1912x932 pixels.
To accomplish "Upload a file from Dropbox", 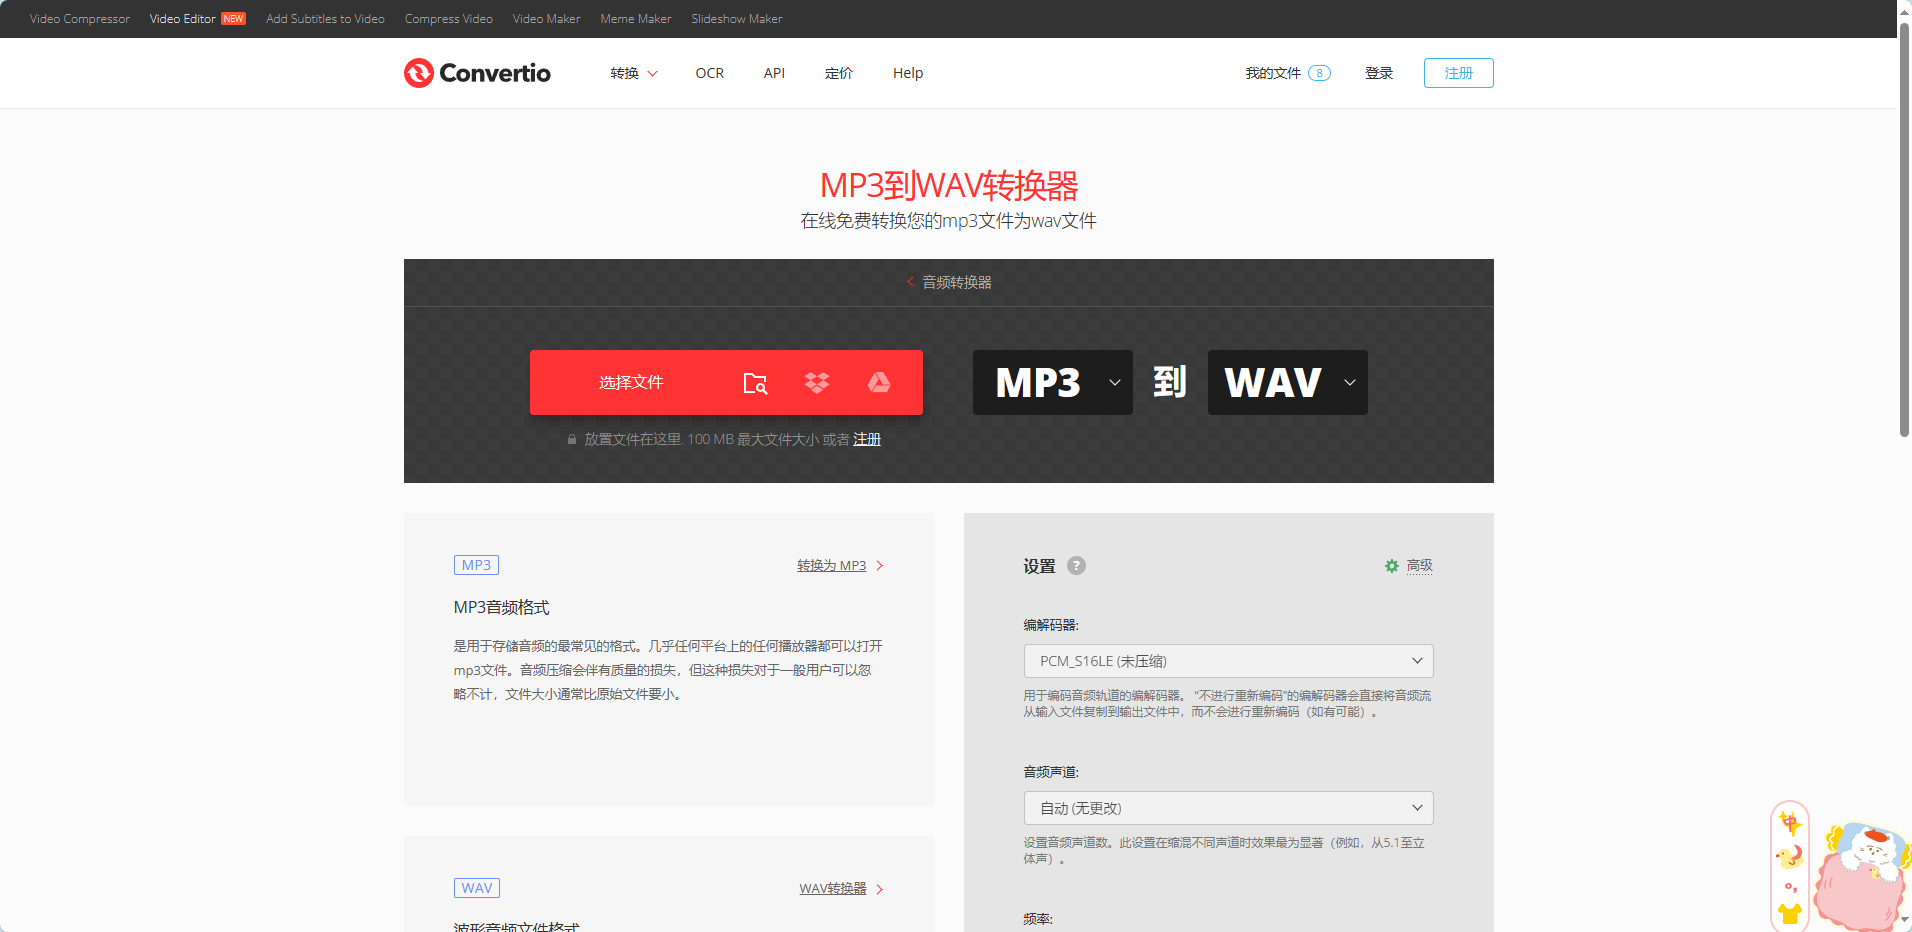I will 817,382.
